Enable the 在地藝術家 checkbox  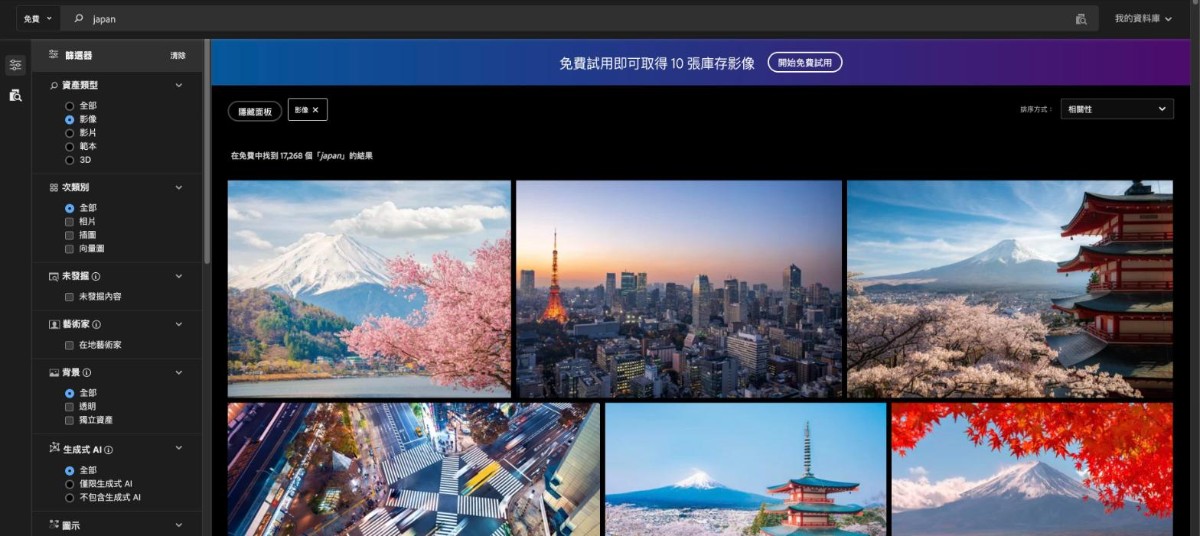pyautogui.click(x=70, y=345)
